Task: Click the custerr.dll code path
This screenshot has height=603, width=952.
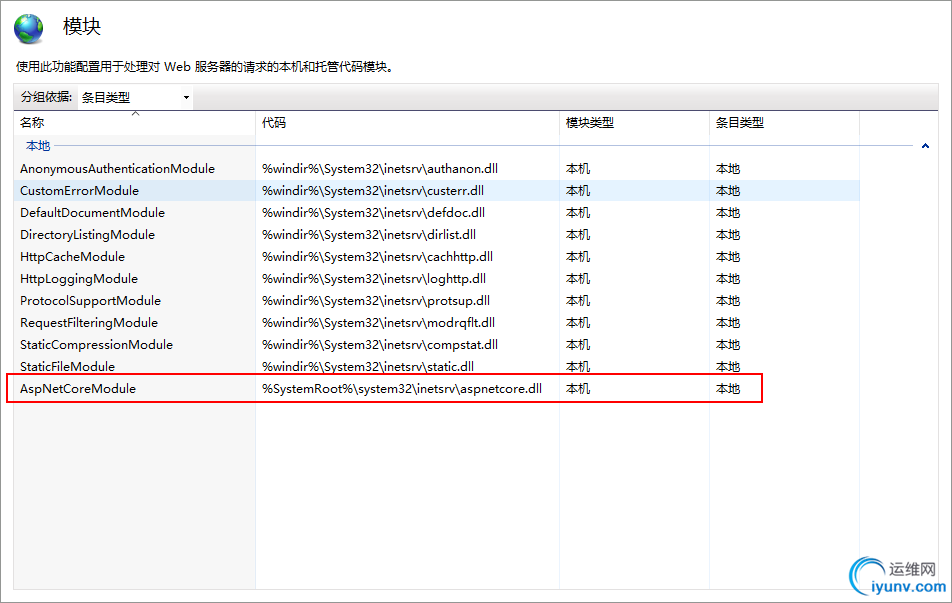Action: (x=373, y=191)
